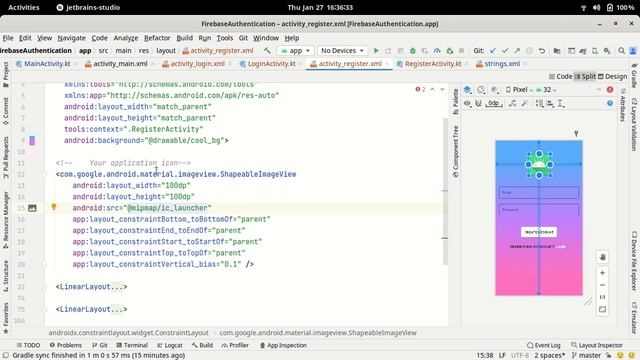This screenshot has height=360, width=640.
Task: Open the No Devices dropdown
Action: click(342, 51)
